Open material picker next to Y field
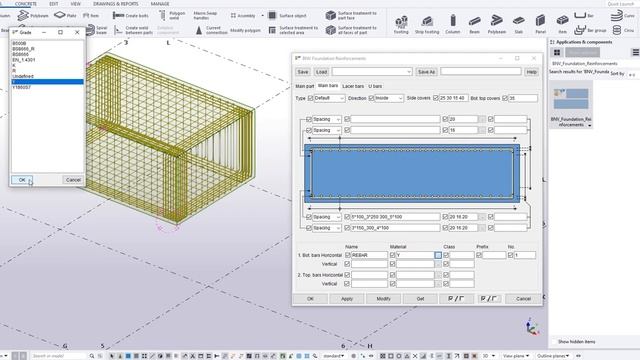 438,255
